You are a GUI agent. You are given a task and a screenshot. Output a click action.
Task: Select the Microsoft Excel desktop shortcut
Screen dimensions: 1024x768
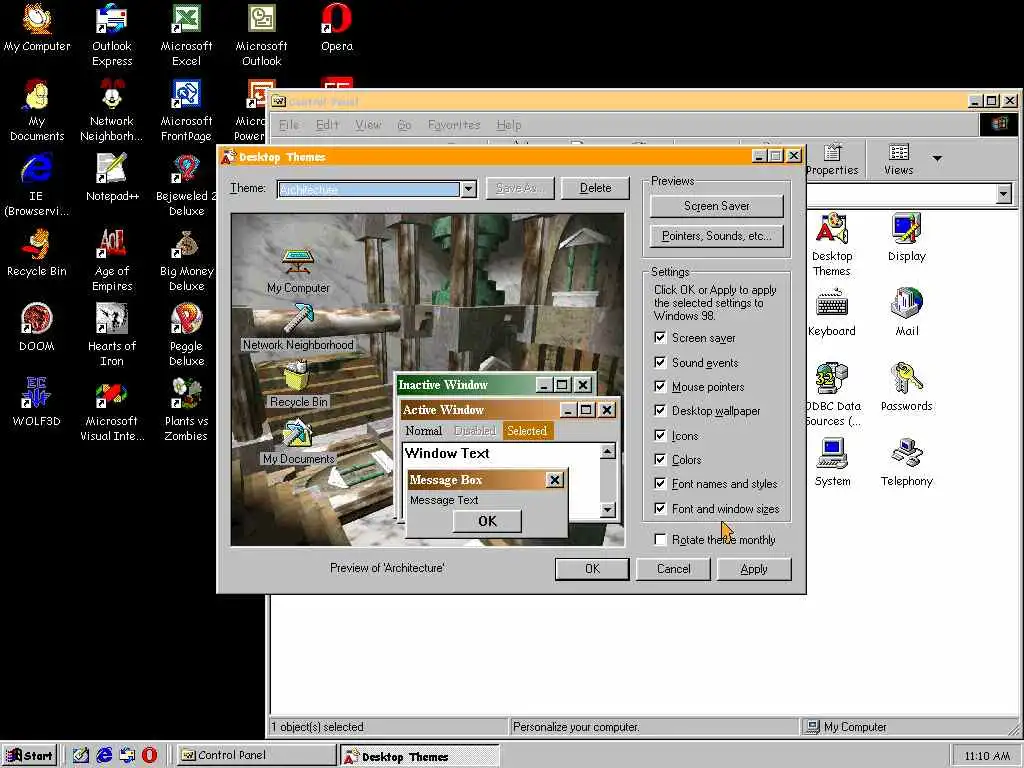[x=186, y=35]
